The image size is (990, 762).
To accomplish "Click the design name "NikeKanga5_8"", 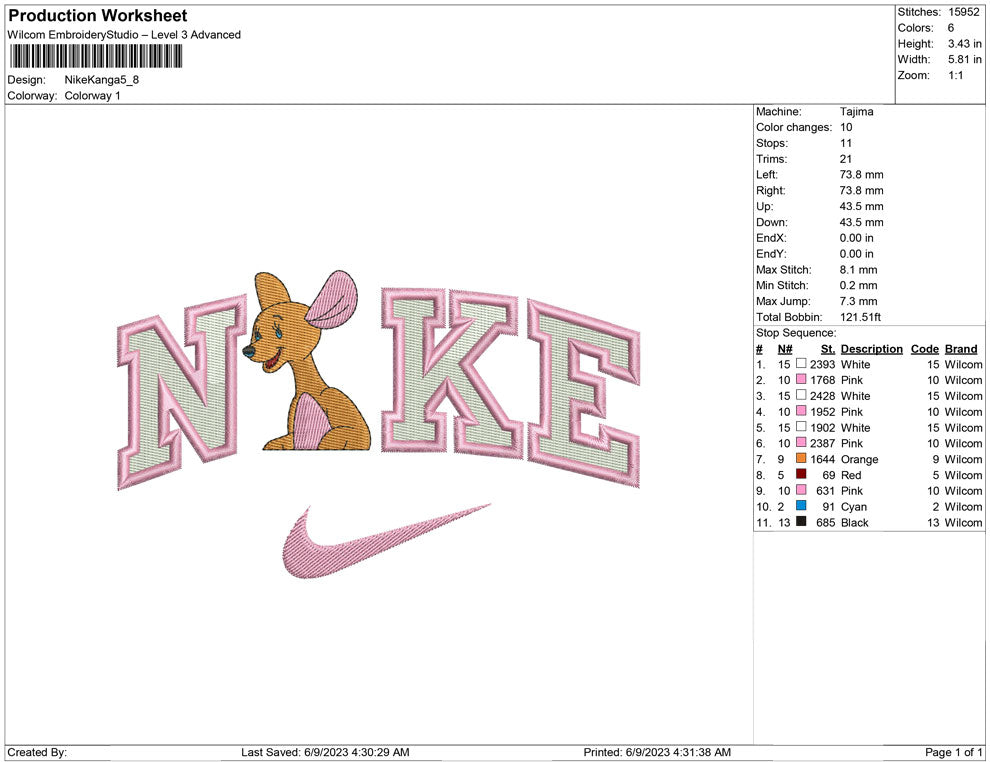I will coord(102,80).
